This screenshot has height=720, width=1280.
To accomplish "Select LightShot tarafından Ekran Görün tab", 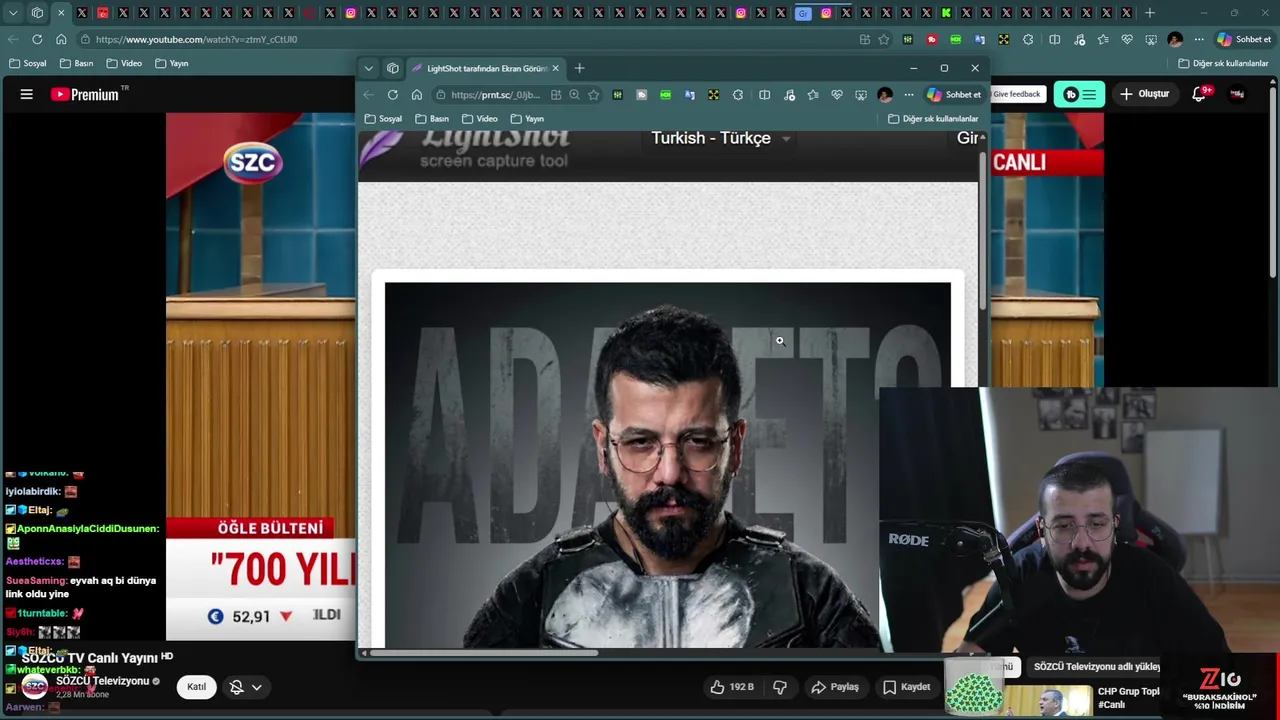I will click(486, 68).
